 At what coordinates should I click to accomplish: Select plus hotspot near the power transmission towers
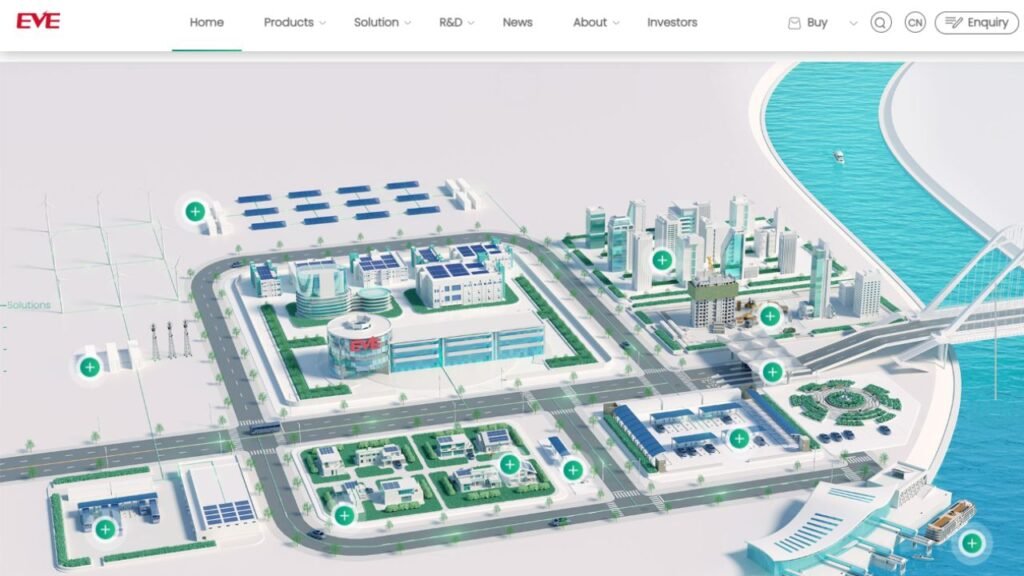click(x=89, y=367)
